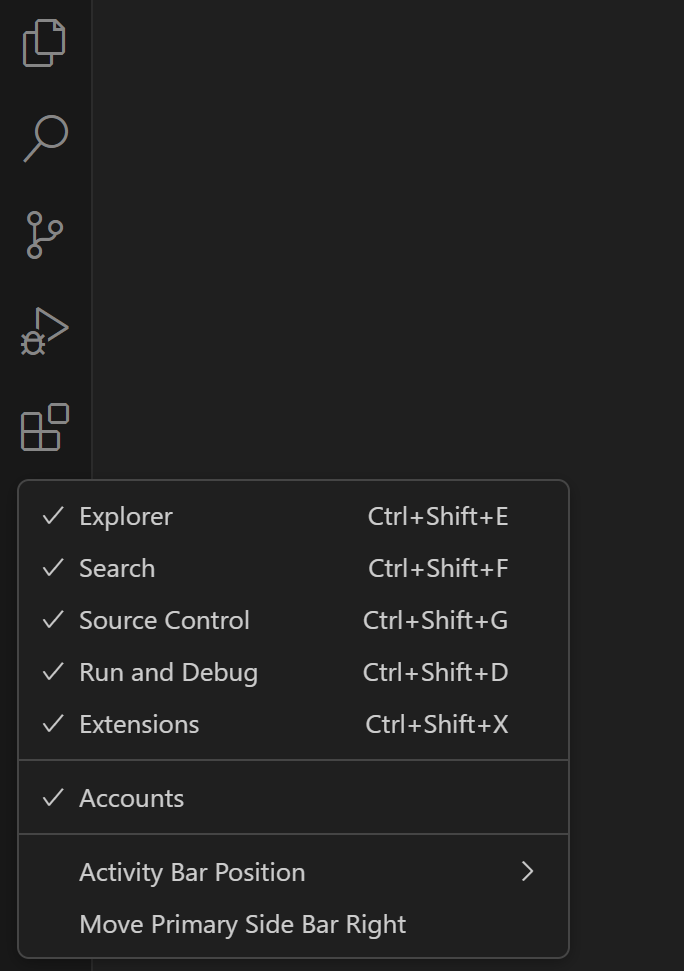The width and height of the screenshot is (684, 971).
Task: Select the Source Control branch icon
Action: (44, 234)
